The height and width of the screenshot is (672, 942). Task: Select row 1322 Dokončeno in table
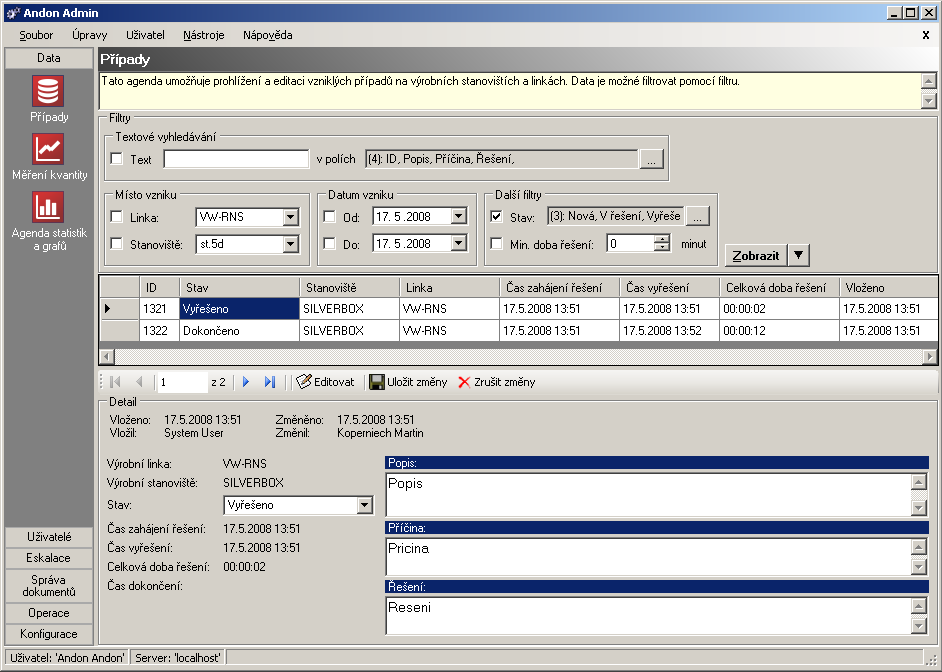coord(238,331)
